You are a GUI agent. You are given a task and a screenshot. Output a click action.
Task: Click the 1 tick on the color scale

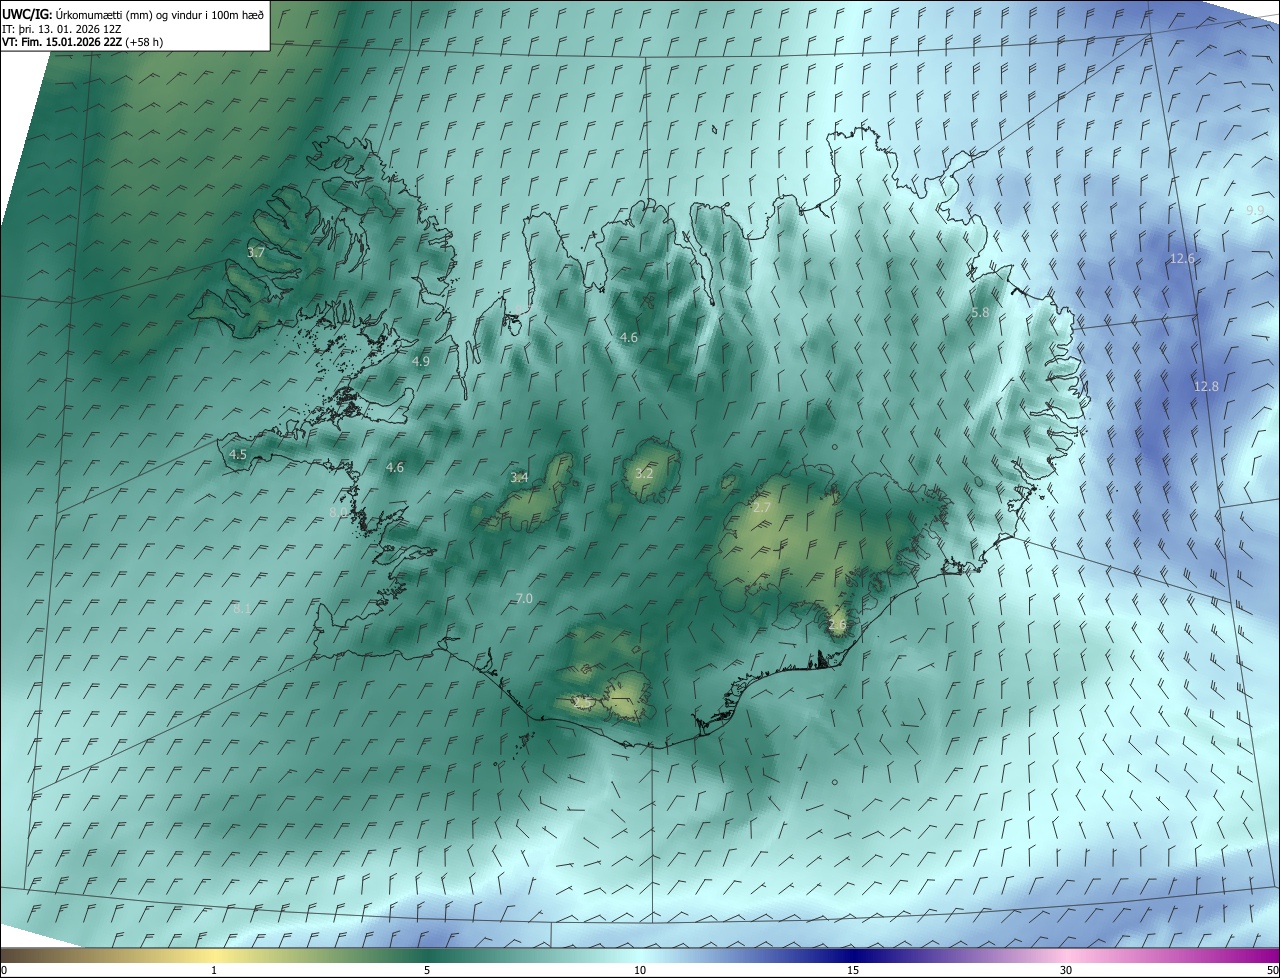tap(215, 970)
